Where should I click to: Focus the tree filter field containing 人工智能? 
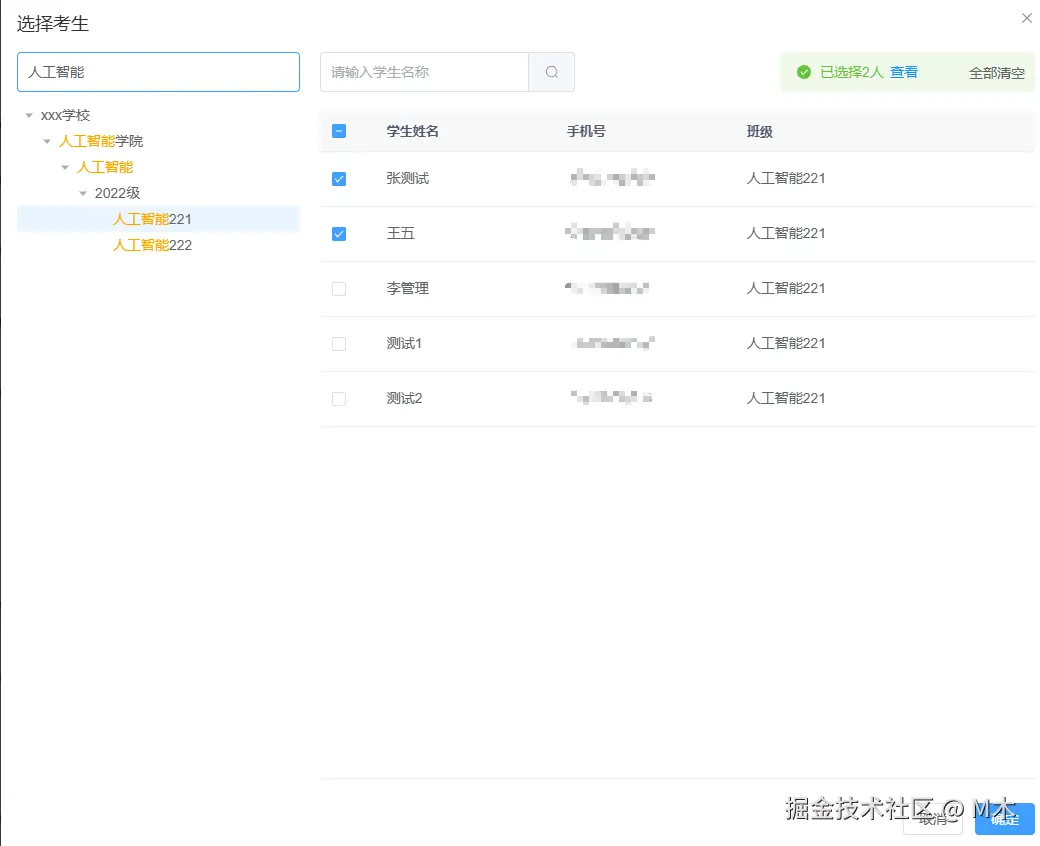pyautogui.click(x=159, y=72)
